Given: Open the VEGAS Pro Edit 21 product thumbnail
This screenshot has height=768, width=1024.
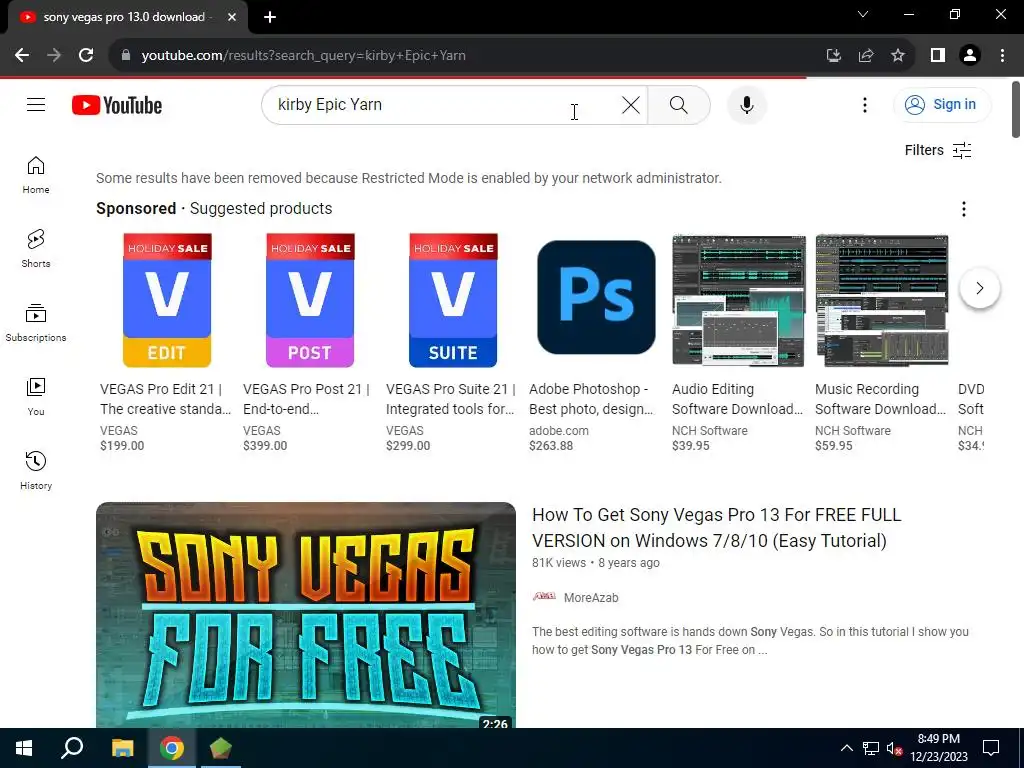Looking at the screenshot, I should coord(167,300).
